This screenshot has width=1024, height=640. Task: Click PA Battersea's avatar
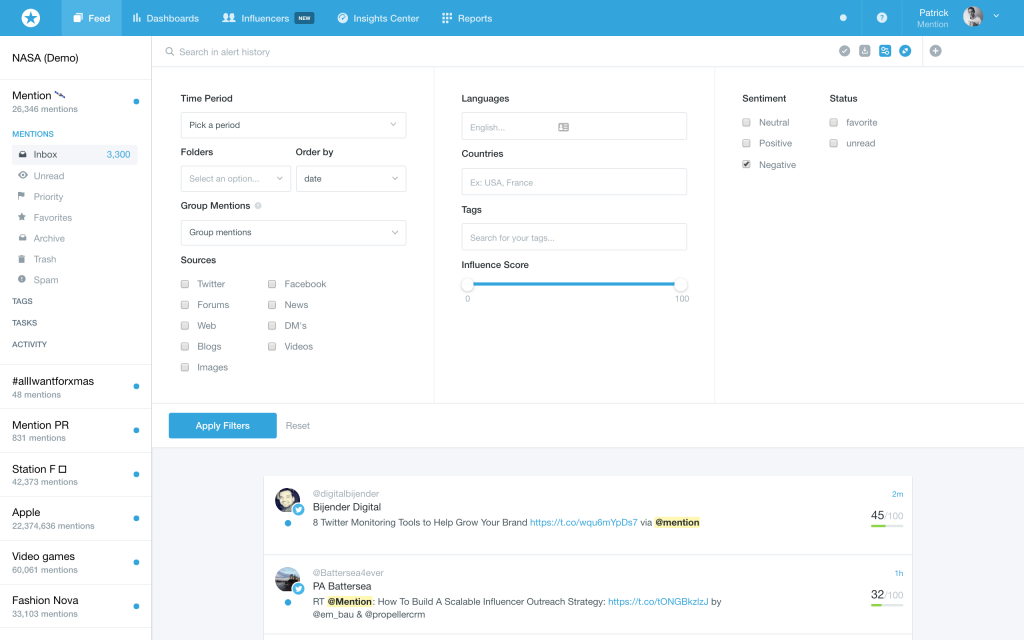coord(287,580)
